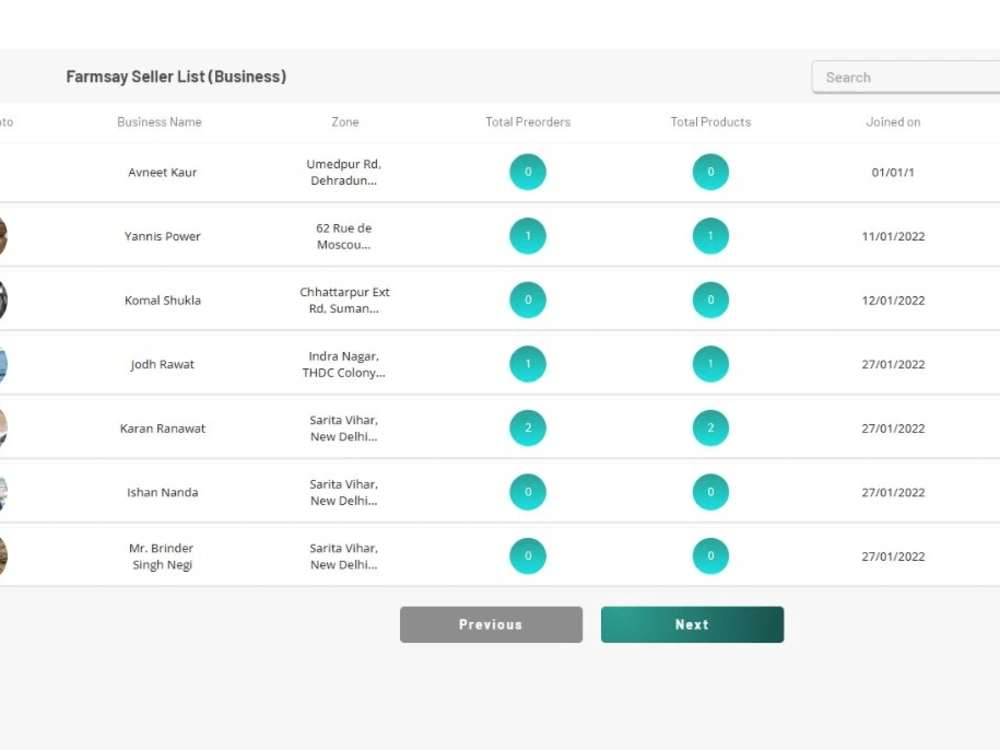Click the 01/01/1 joined date
The image size is (1000, 750).
[x=893, y=172]
